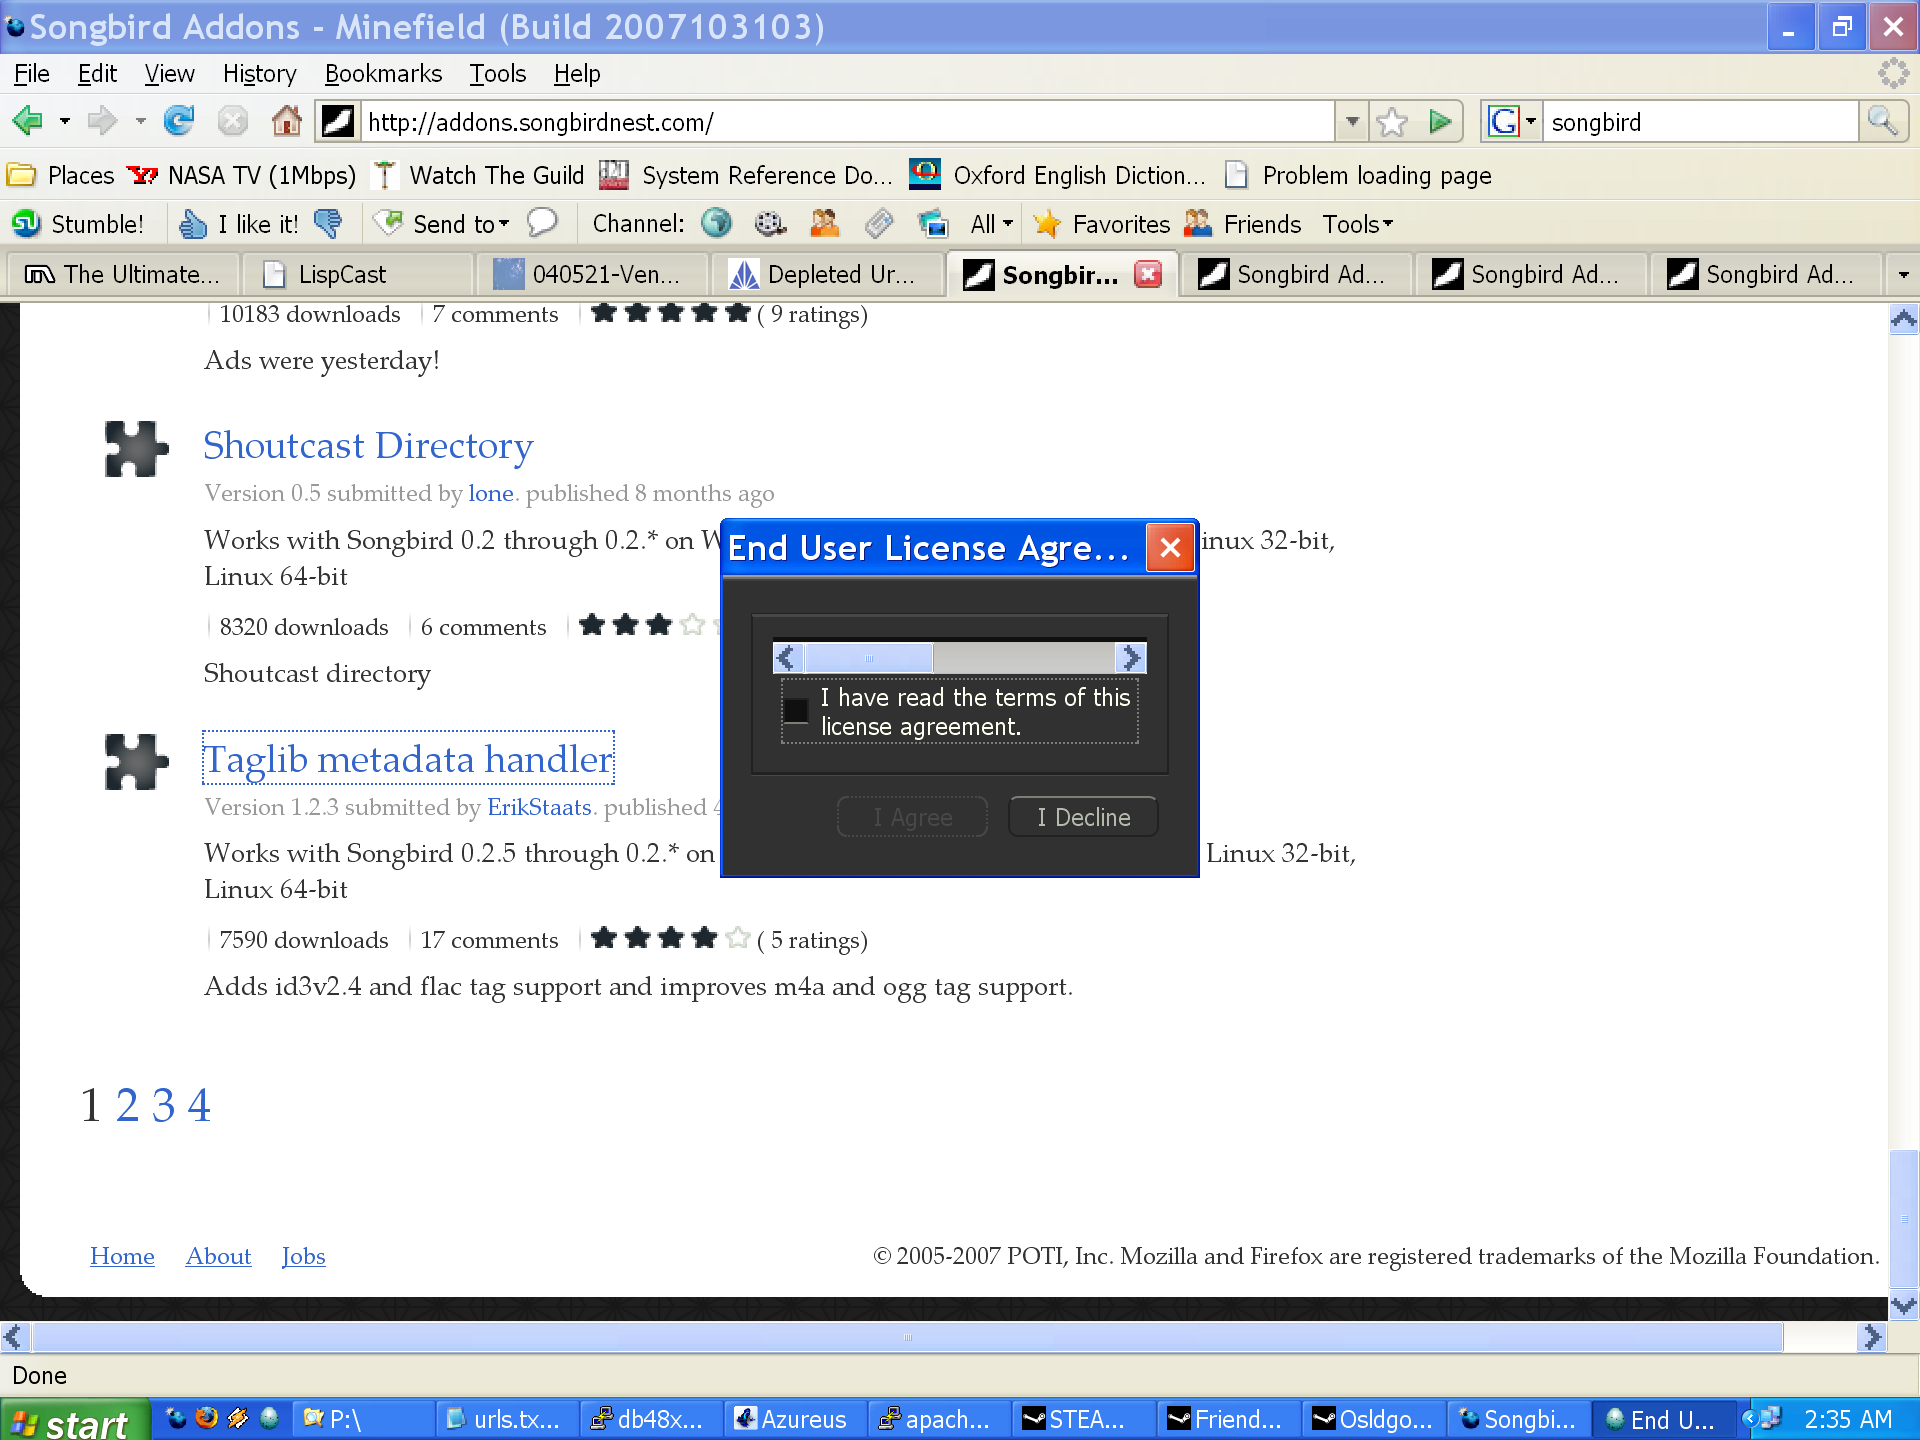Click the search box containing songbird
The image size is (1920, 1440).
[x=1700, y=122]
